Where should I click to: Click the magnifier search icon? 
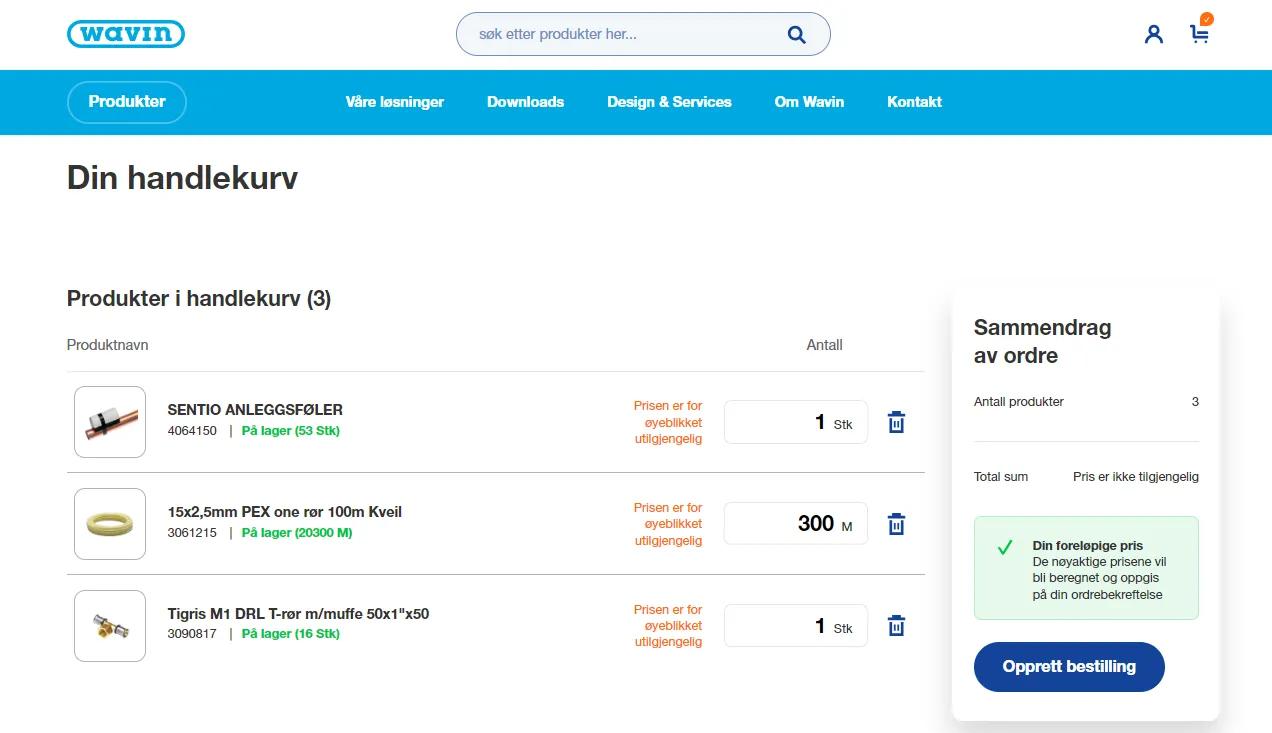pyautogui.click(x=796, y=35)
